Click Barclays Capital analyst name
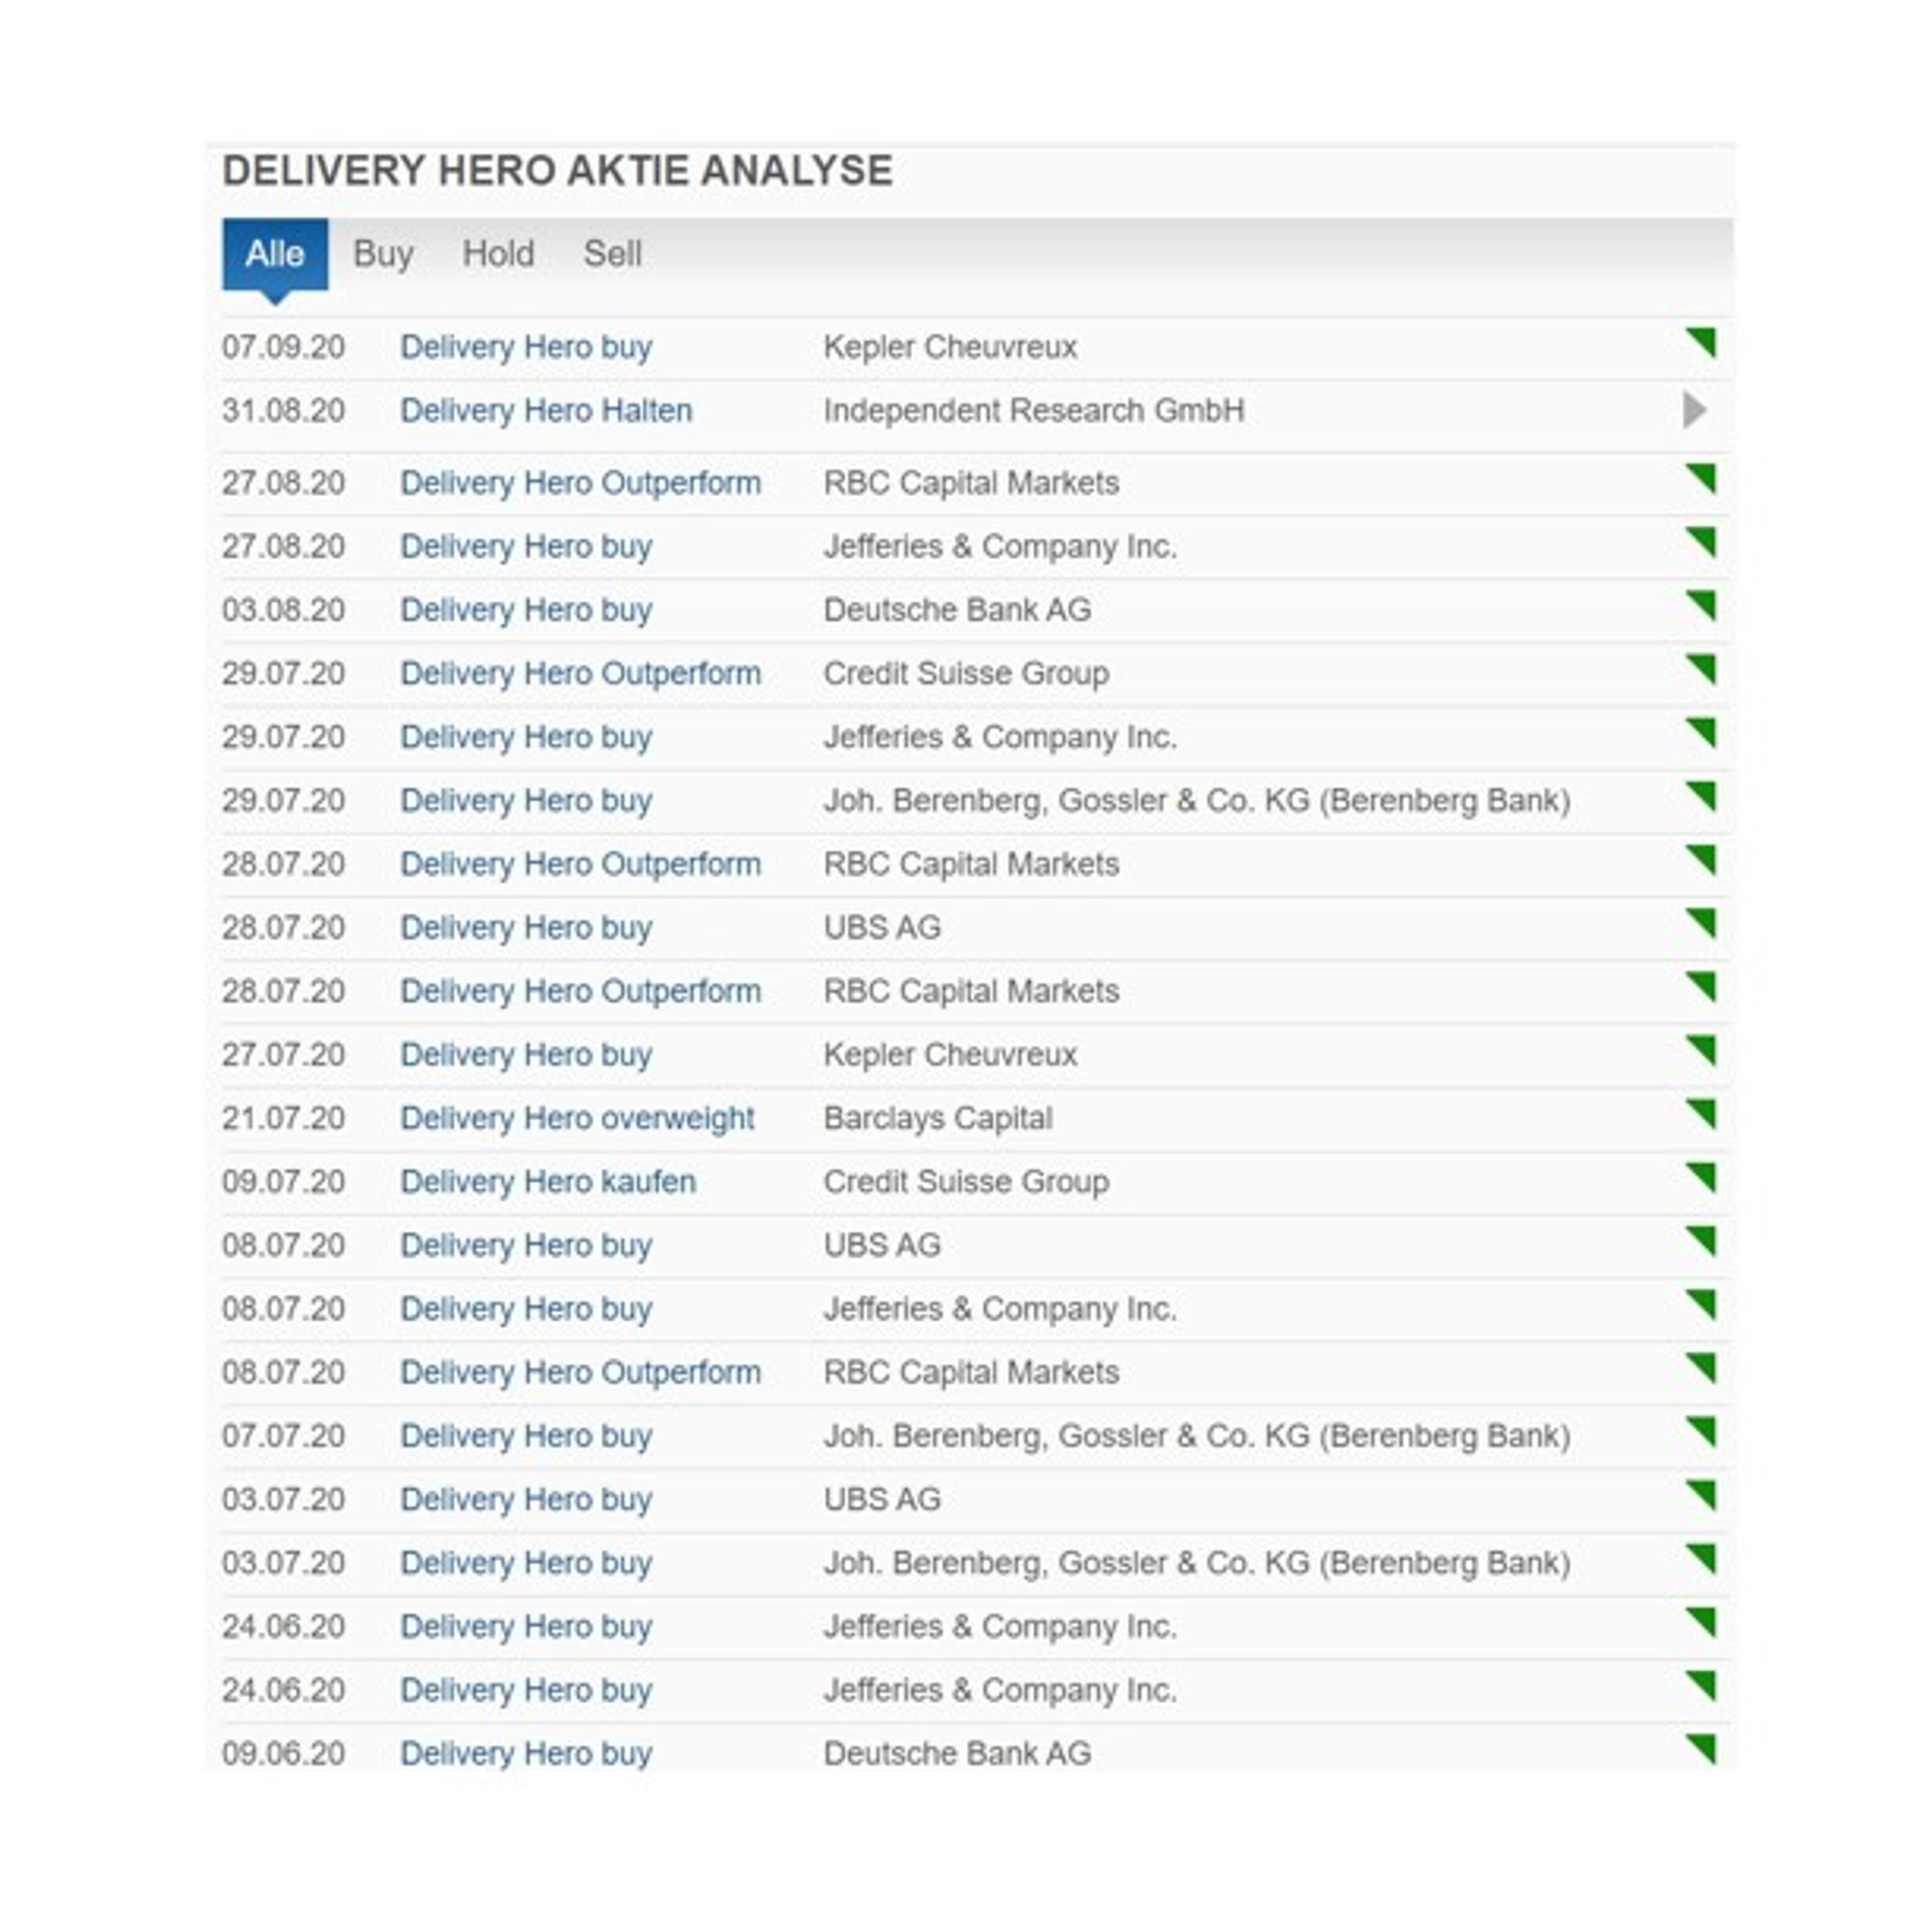1932x1932 pixels. (x=938, y=1118)
